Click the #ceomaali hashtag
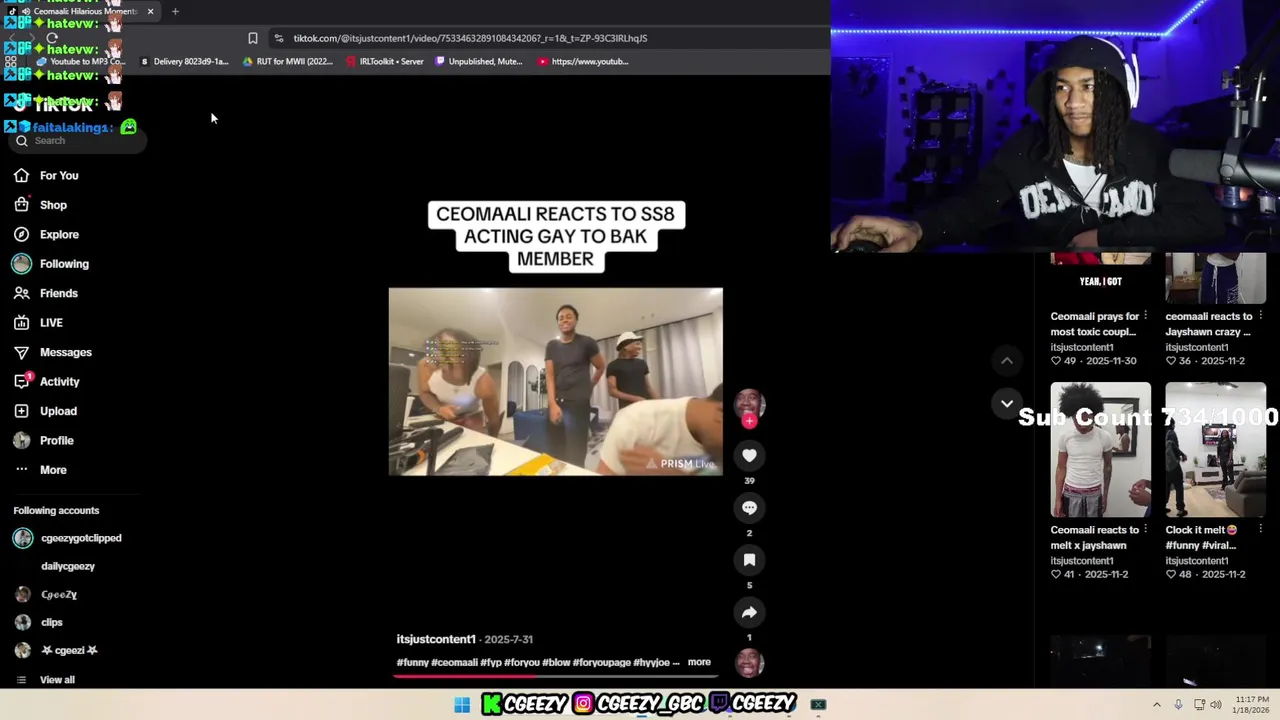1280x720 pixels. point(454,662)
